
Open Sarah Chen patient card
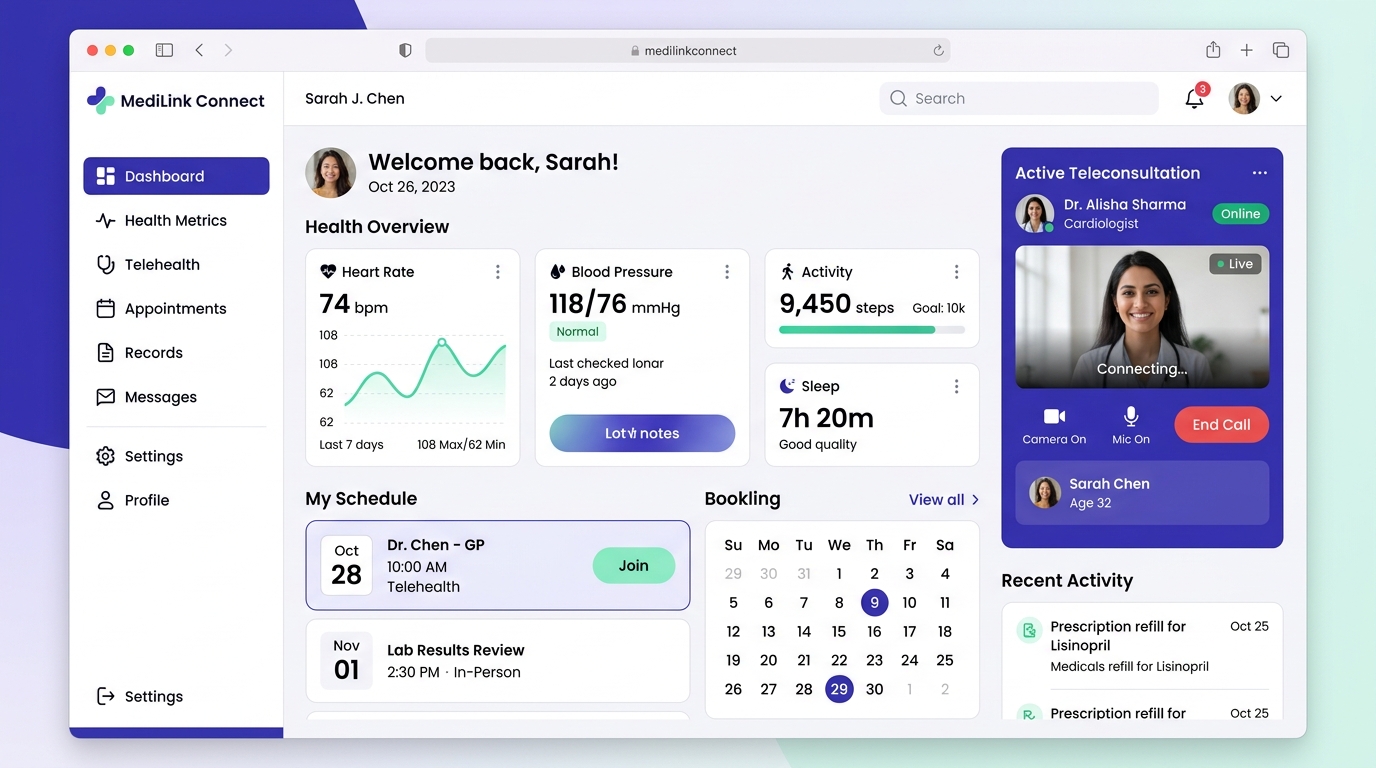tap(1142, 493)
